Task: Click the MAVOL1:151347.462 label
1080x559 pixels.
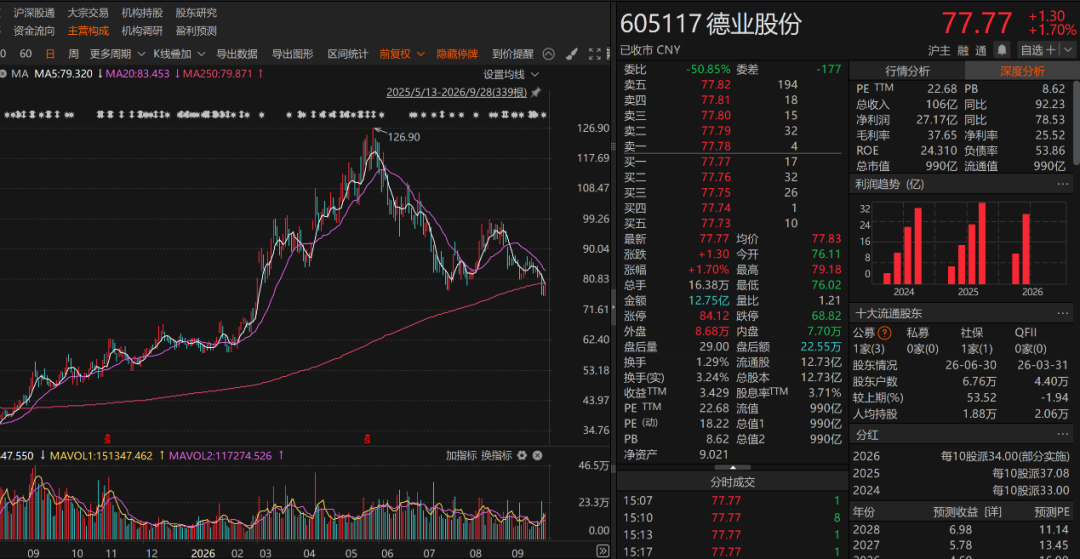Action: tap(101, 456)
